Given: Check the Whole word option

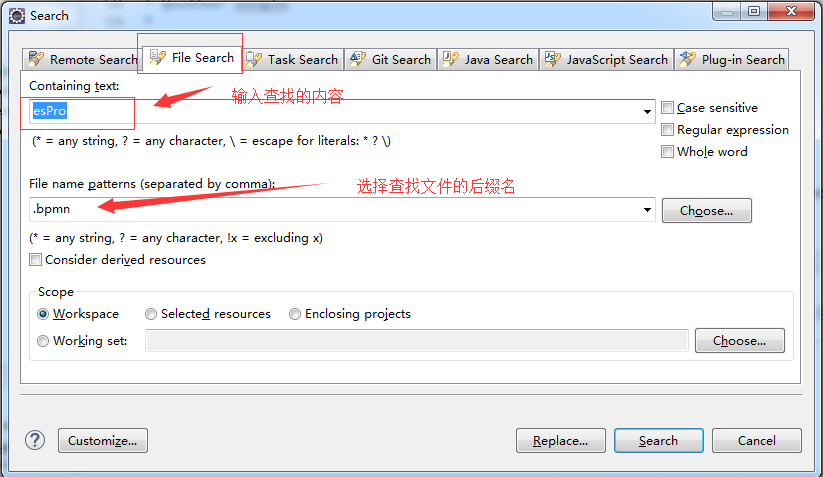Looking at the screenshot, I should point(667,152).
